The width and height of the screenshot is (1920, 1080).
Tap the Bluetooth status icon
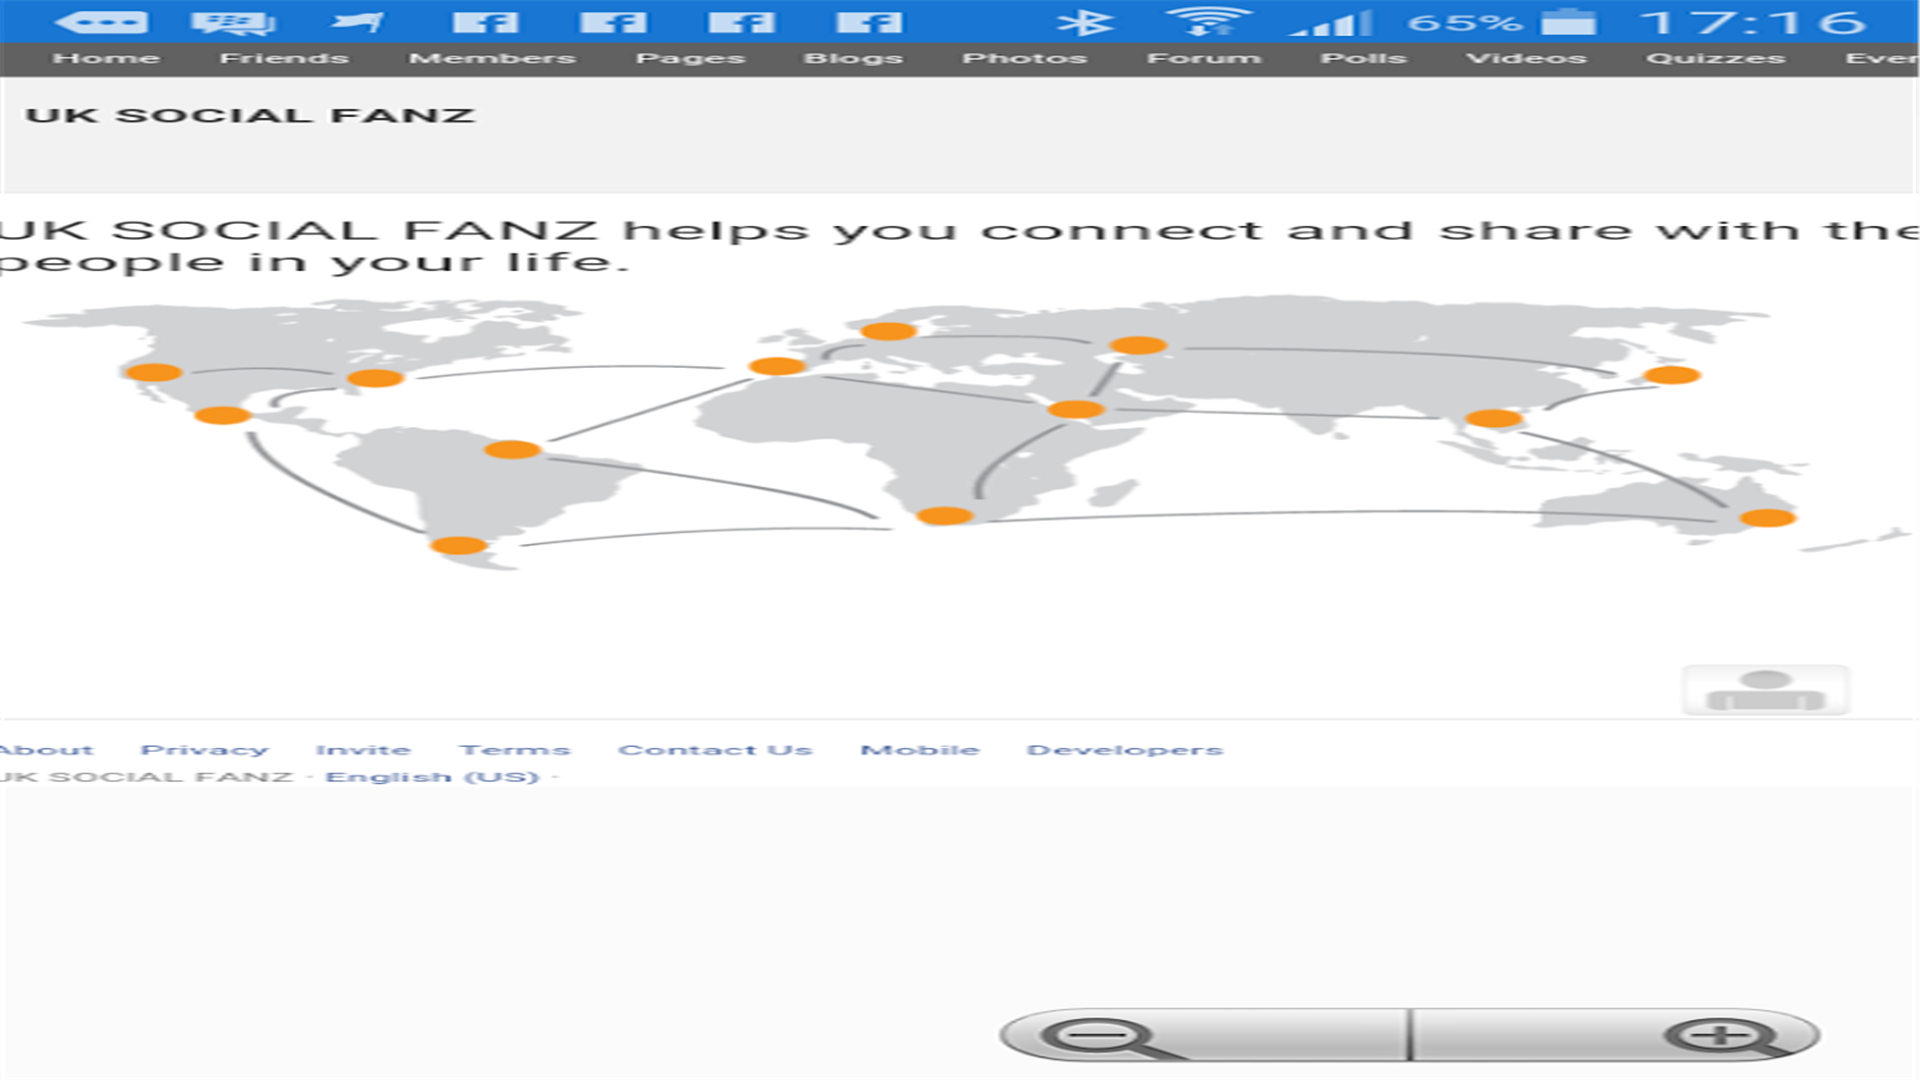point(1085,22)
